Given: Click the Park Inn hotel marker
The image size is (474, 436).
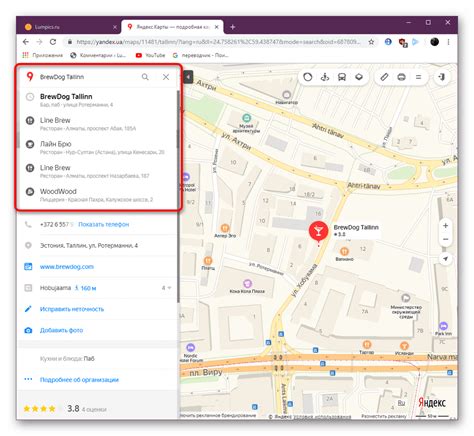Looking at the screenshot, I should click(x=443, y=326).
